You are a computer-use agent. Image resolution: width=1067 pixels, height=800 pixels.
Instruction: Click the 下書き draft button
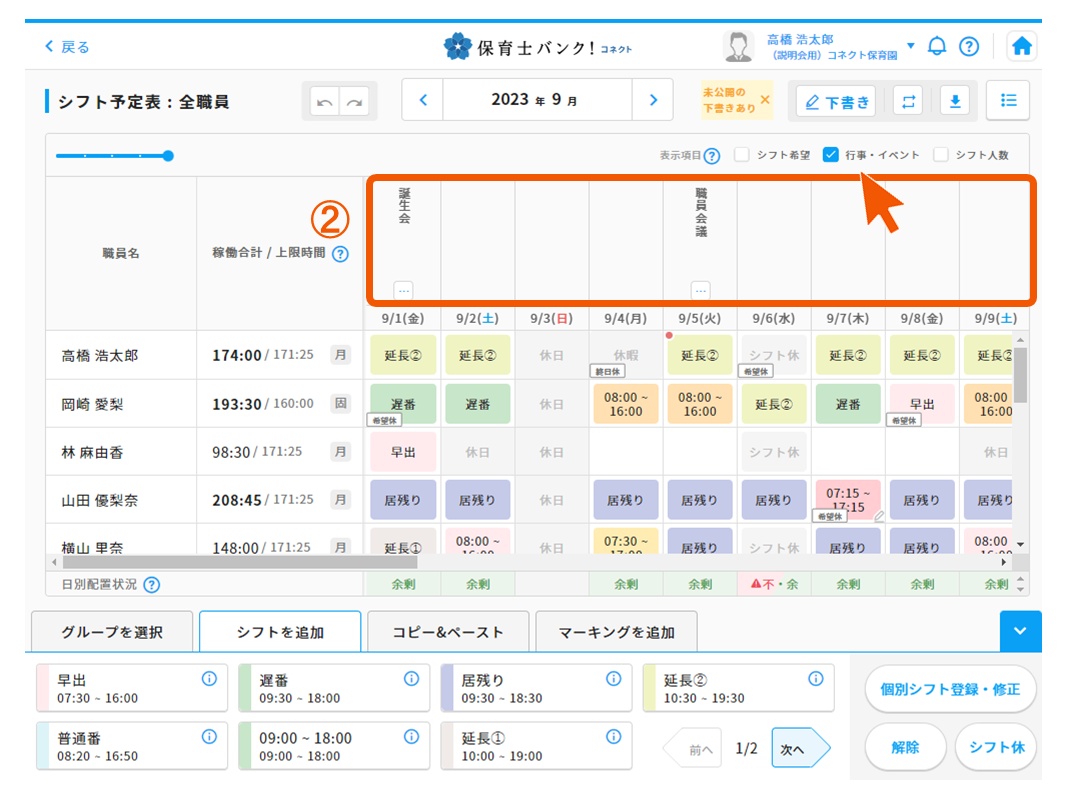point(835,101)
